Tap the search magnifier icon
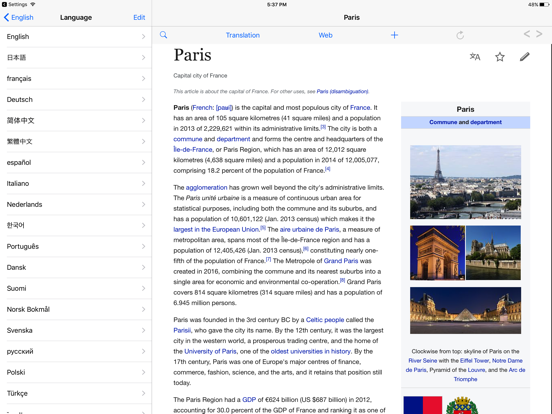 click(x=163, y=35)
